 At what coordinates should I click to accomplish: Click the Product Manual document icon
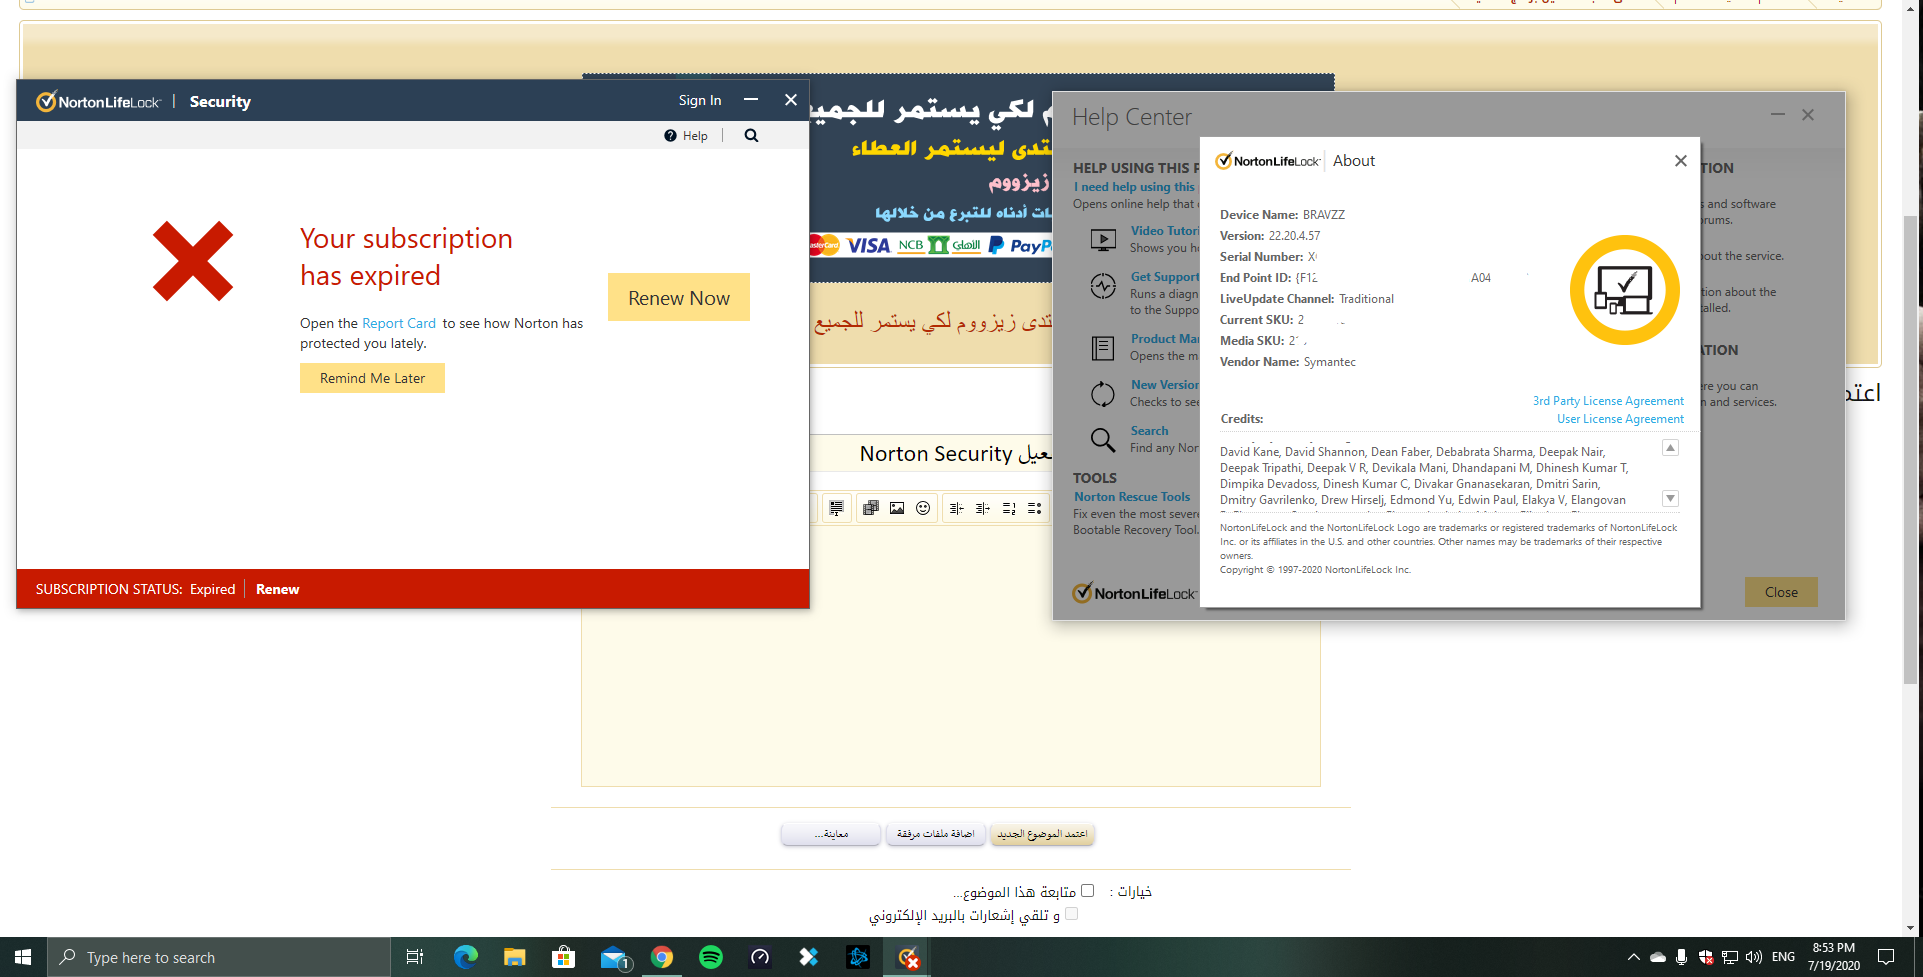(1103, 348)
